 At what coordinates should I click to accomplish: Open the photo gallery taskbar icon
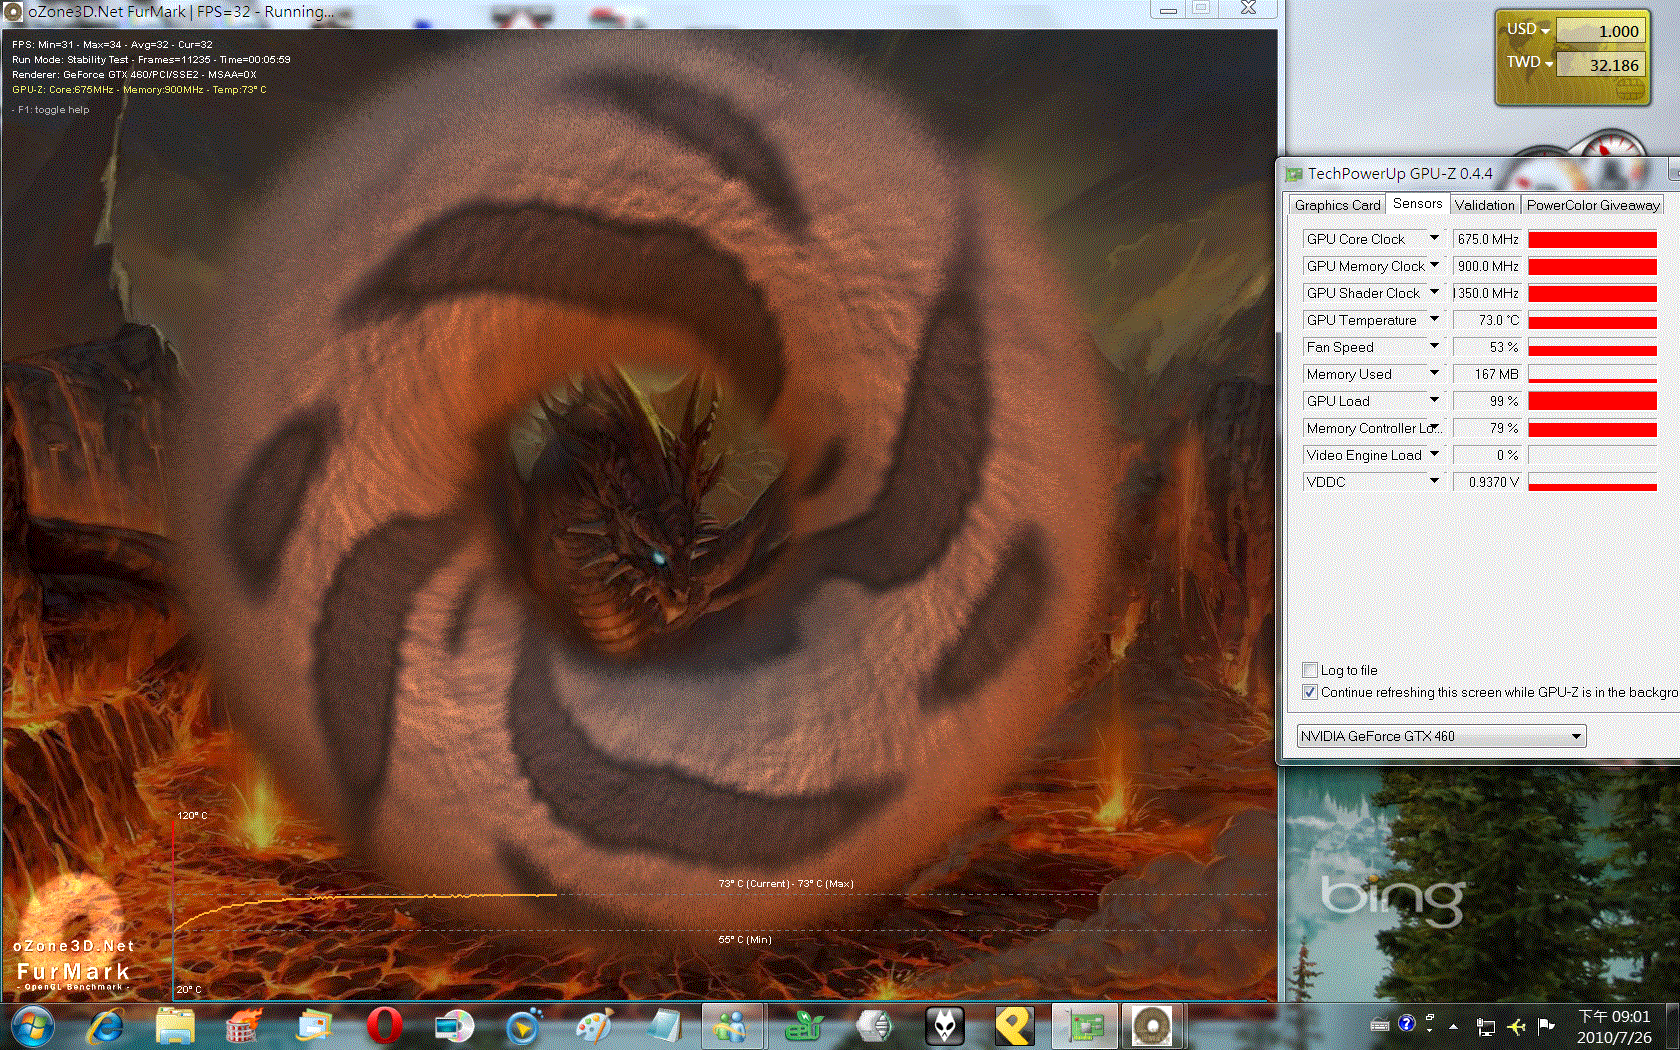pos(315,1026)
